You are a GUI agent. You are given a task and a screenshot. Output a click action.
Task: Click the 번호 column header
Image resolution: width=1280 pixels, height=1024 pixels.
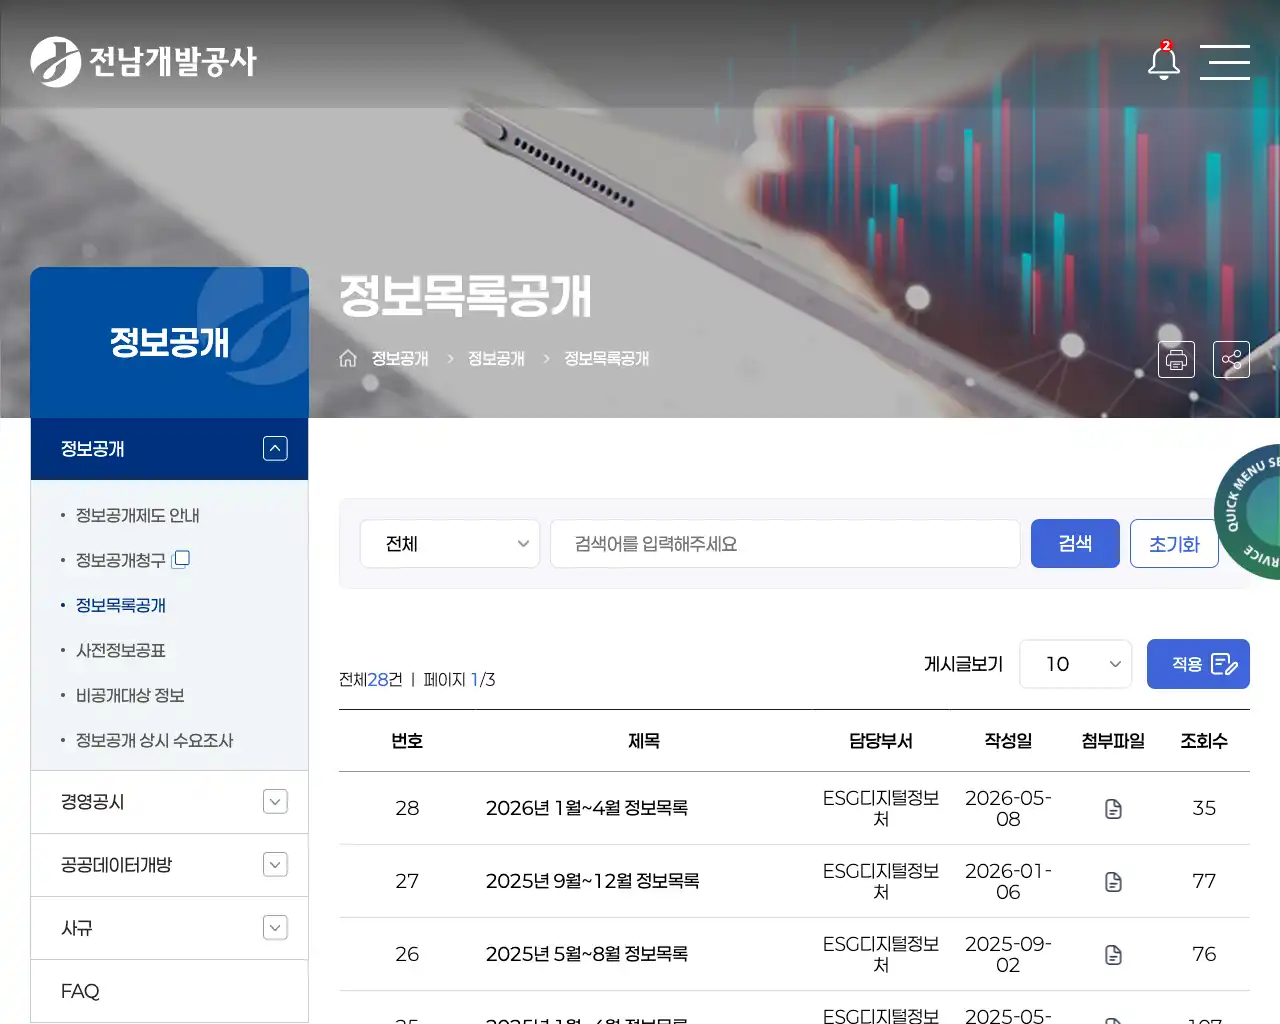[x=407, y=741]
